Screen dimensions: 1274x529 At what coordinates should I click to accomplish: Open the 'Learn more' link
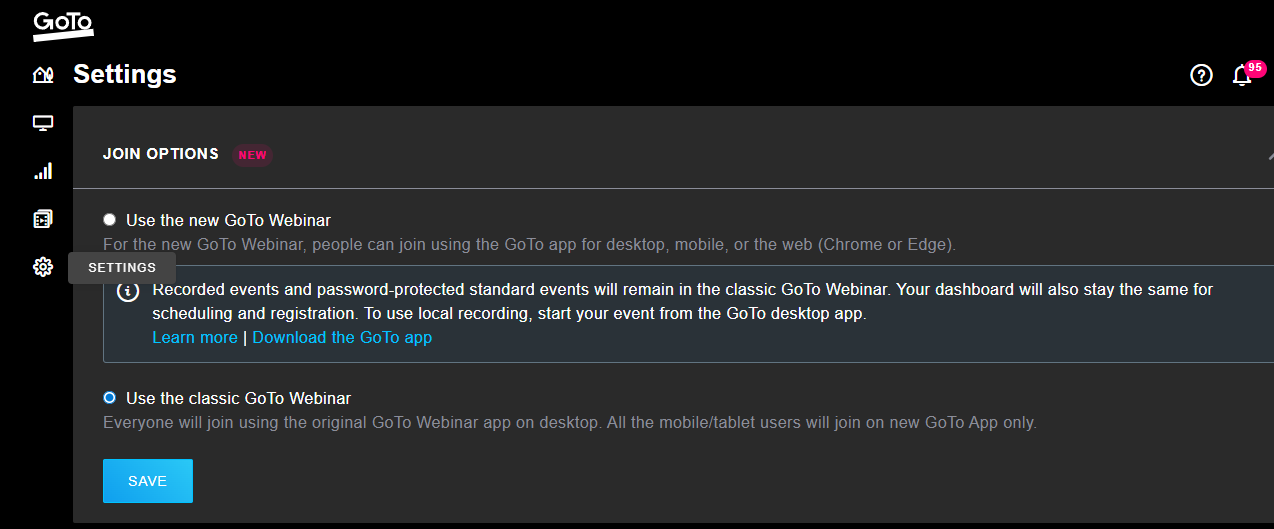coord(195,338)
